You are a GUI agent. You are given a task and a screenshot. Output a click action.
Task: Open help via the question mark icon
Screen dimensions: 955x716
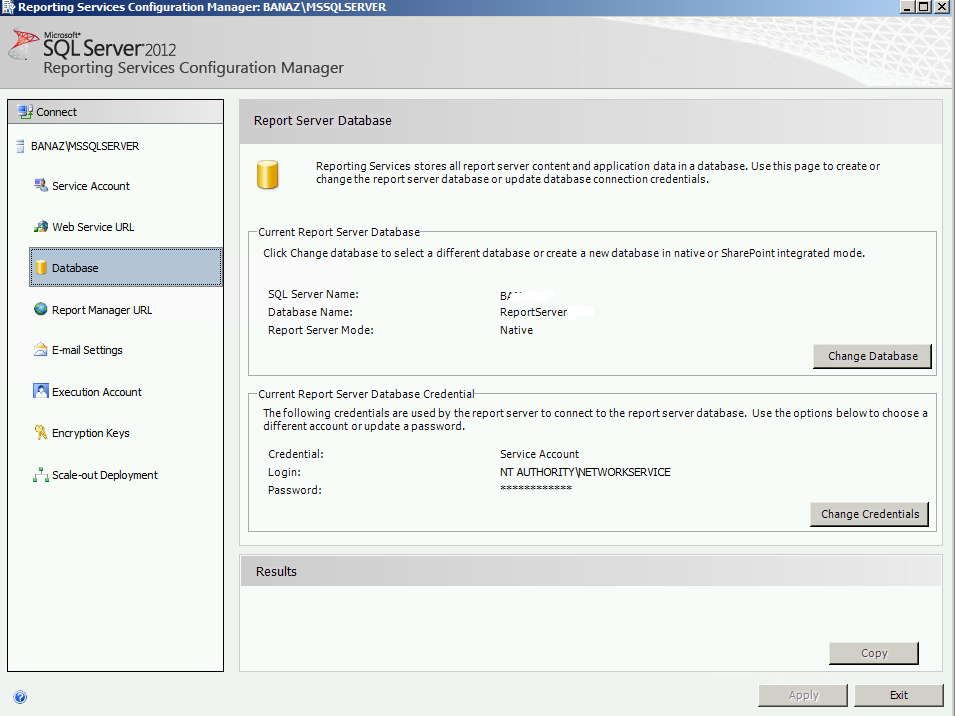click(x=20, y=697)
